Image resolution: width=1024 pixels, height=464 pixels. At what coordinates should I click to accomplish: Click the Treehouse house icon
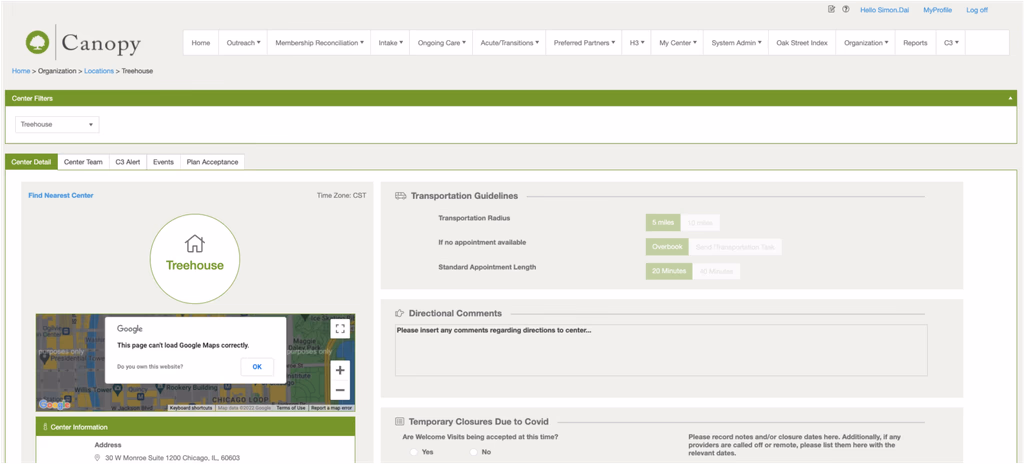coord(195,244)
